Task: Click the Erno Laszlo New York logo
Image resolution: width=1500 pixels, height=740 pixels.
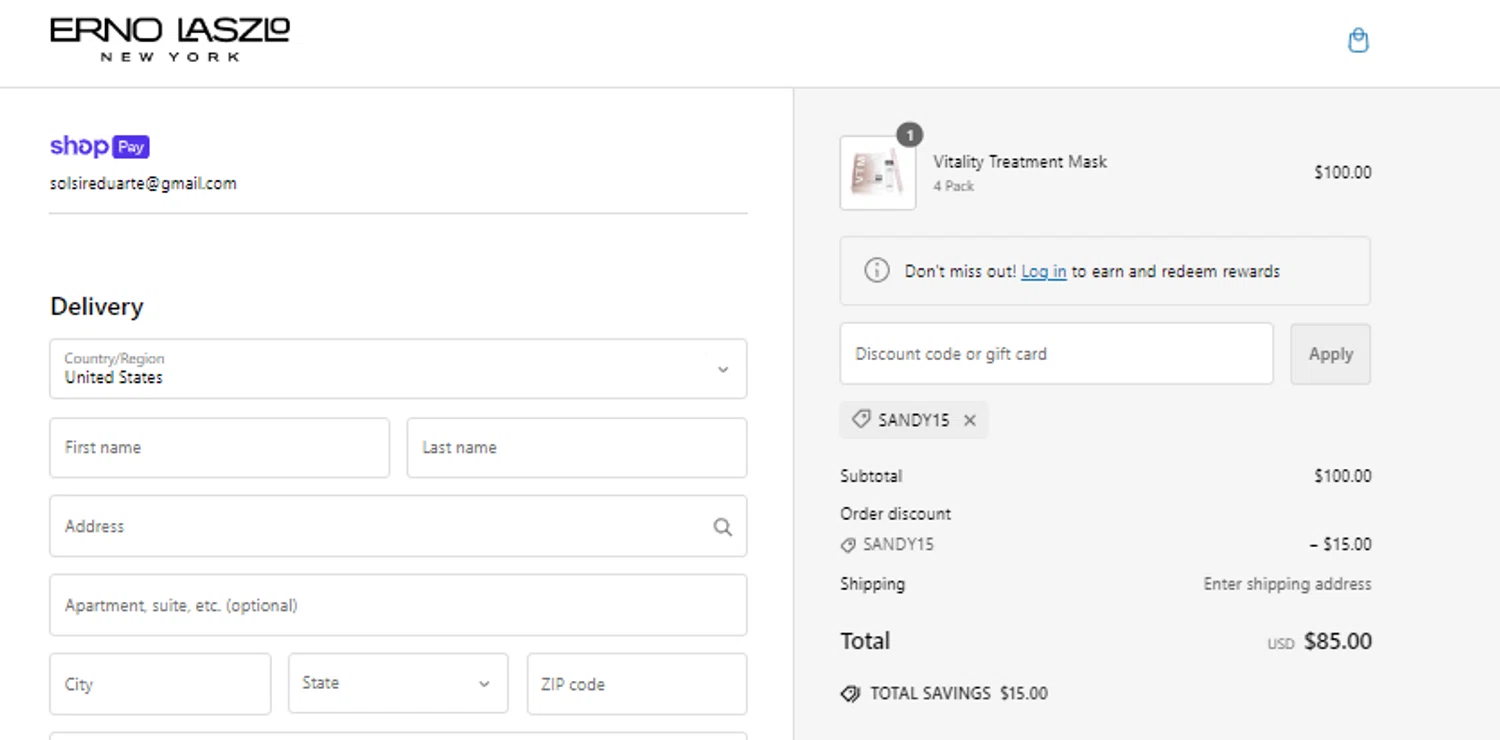Action: pos(170,40)
